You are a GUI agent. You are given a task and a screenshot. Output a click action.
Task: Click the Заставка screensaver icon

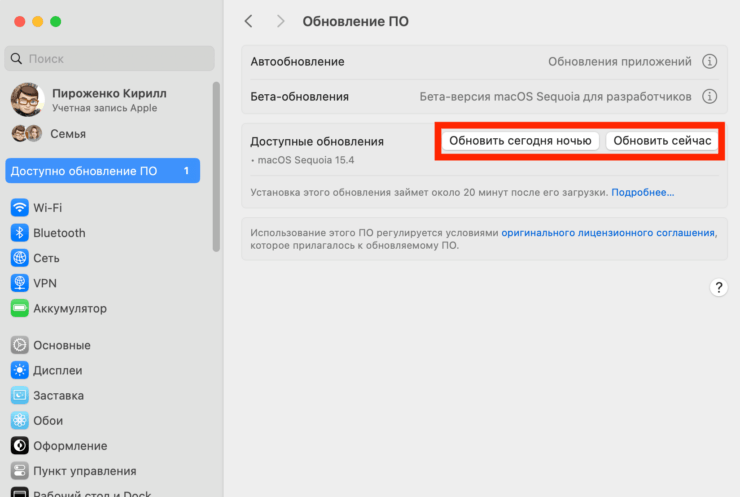click(19, 395)
